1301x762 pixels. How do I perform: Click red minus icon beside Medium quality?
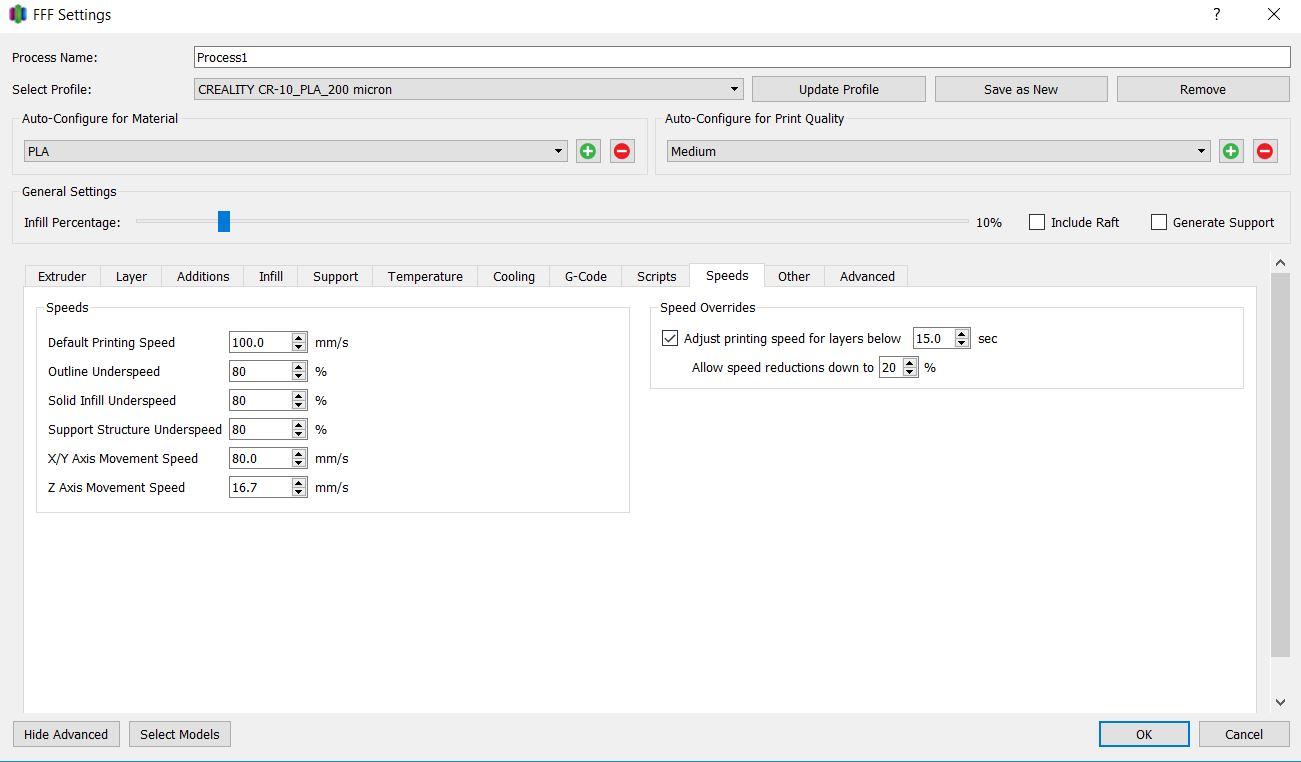pyautogui.click(x=1265, y=151)
